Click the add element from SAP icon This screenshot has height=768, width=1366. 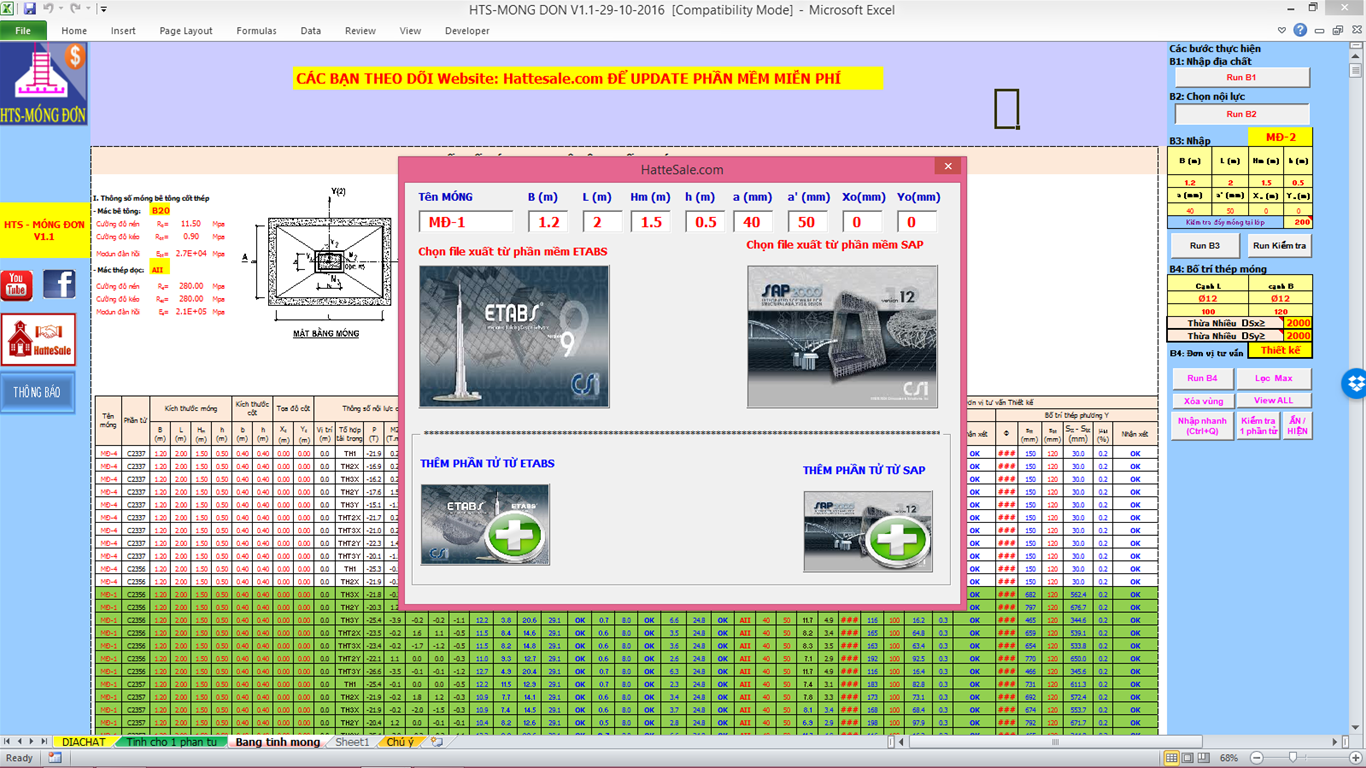[868, 532]
